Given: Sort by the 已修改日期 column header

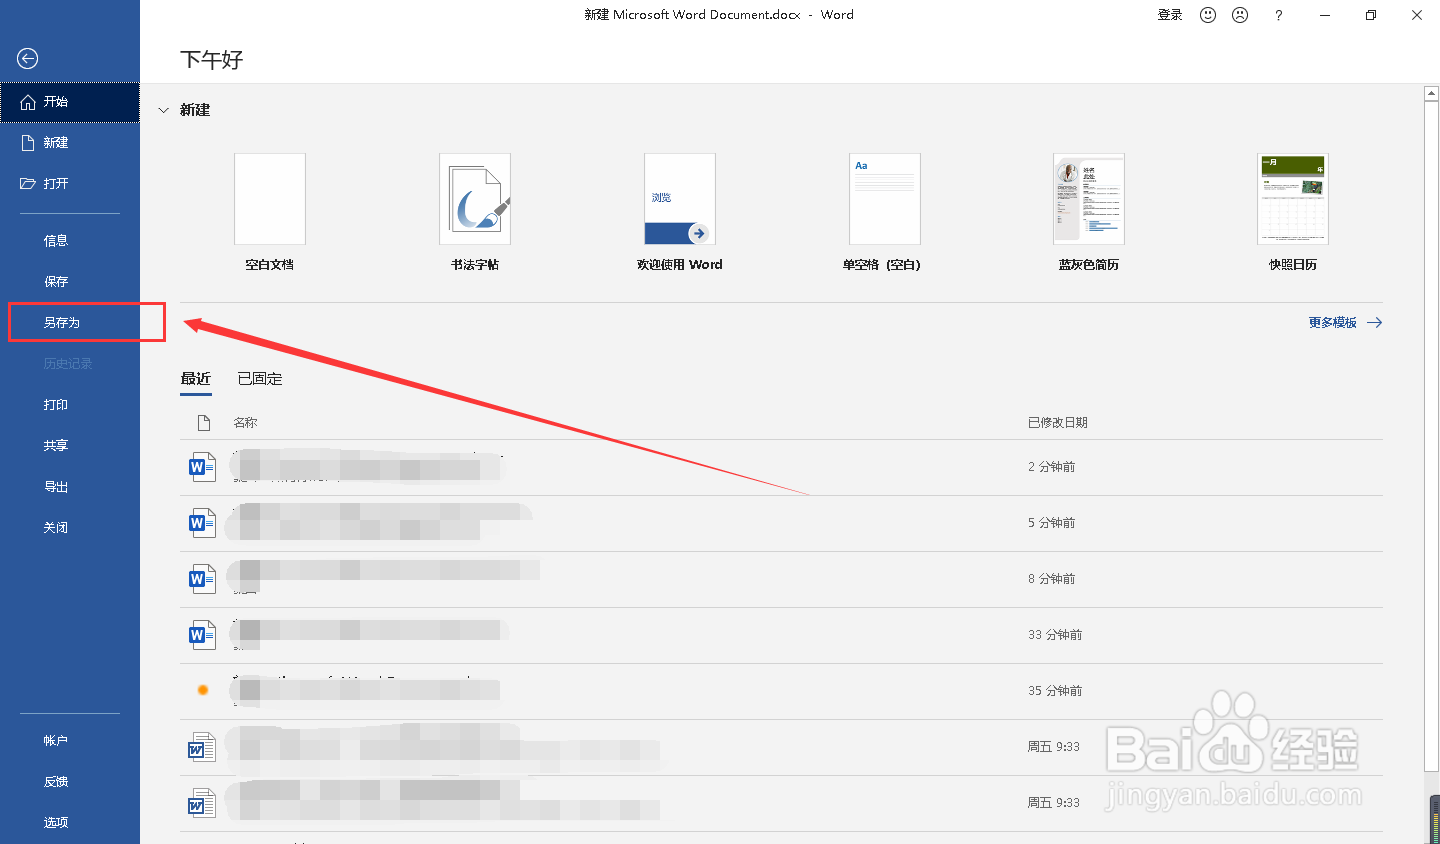Looking at the screenshot, I should coord(1058,423).
